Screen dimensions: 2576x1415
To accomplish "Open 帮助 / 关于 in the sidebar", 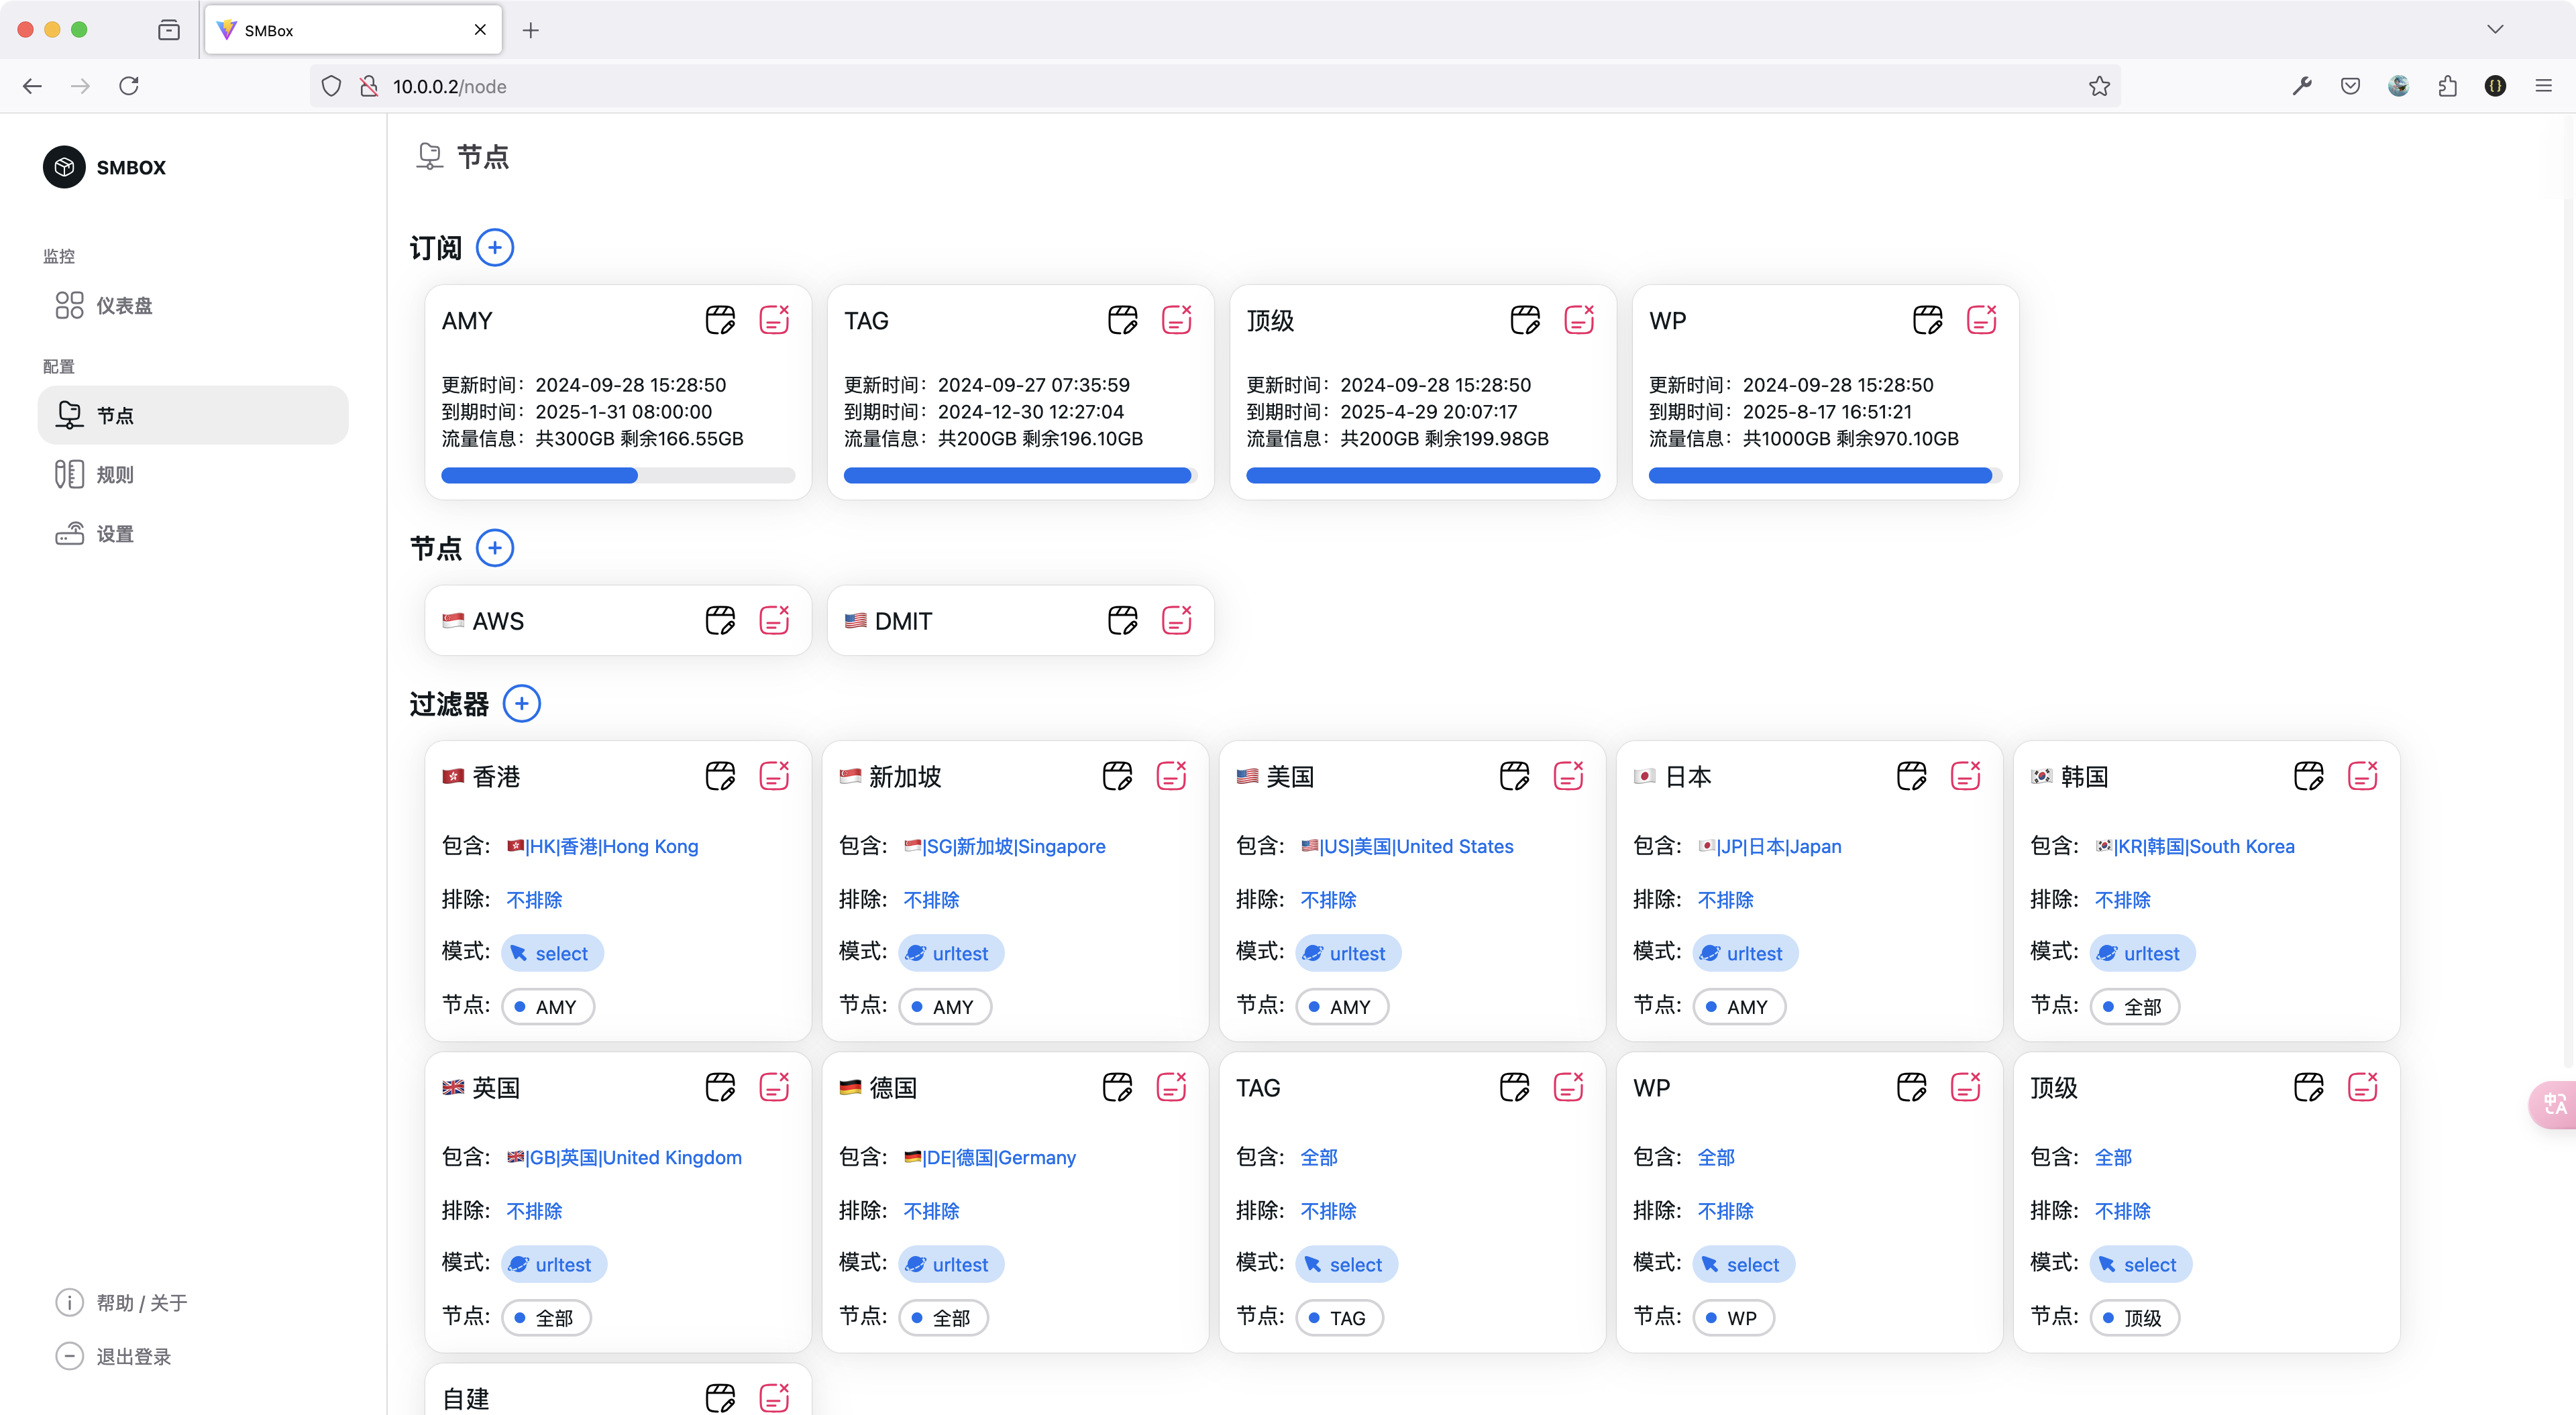I will 121,1303.
